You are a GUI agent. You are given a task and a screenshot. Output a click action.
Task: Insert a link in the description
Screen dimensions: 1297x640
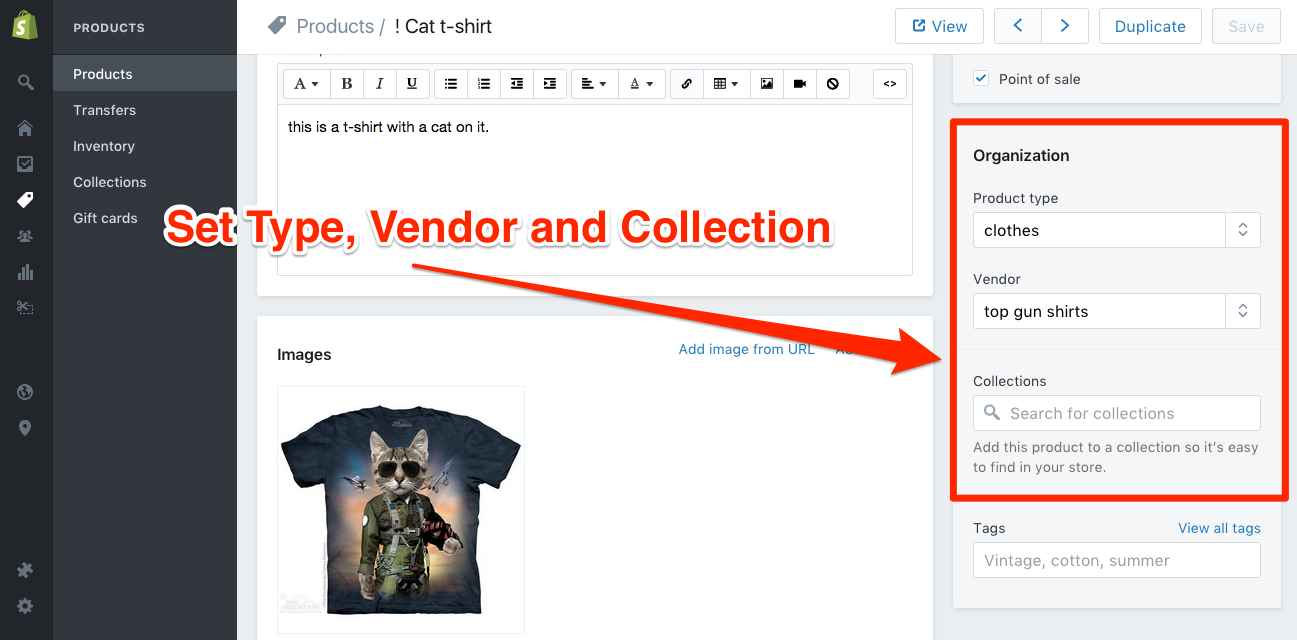687,84
